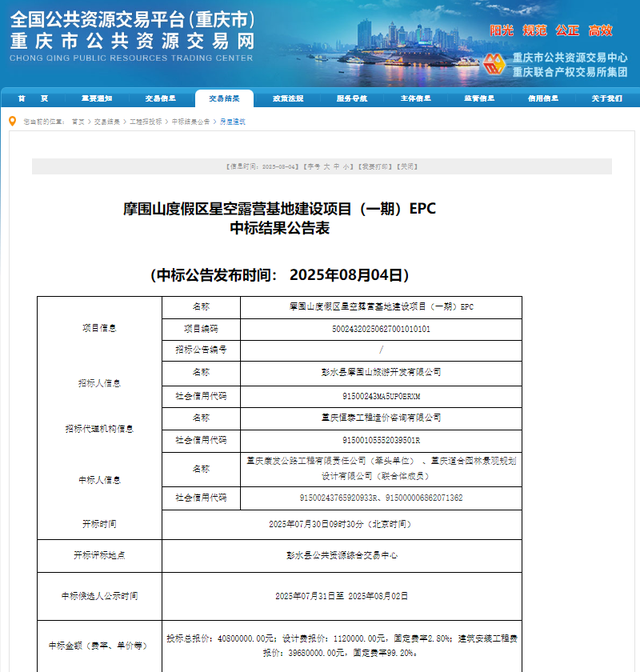Go to 工程招投标 in the breadcrumb
This screenshot has width=640, height=672.
[x=146, y=122]
